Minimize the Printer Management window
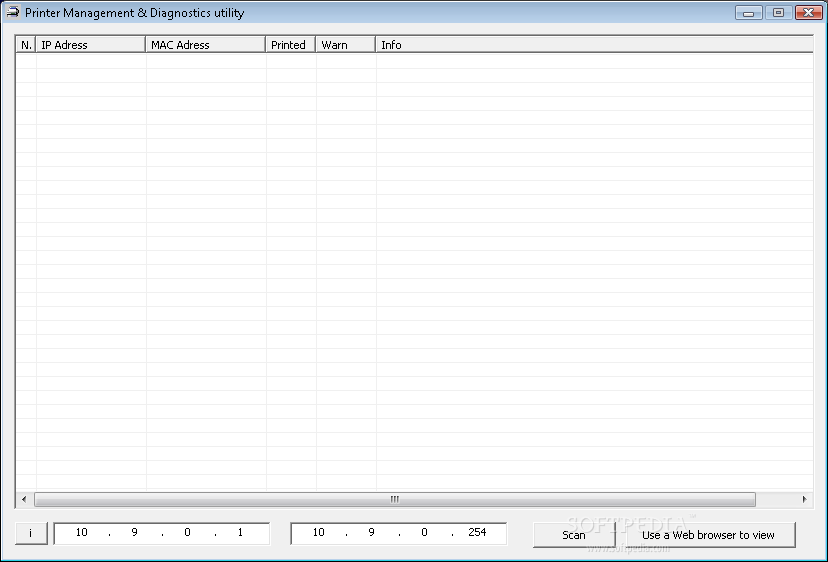Screen dimensions: 828x562 748,12
